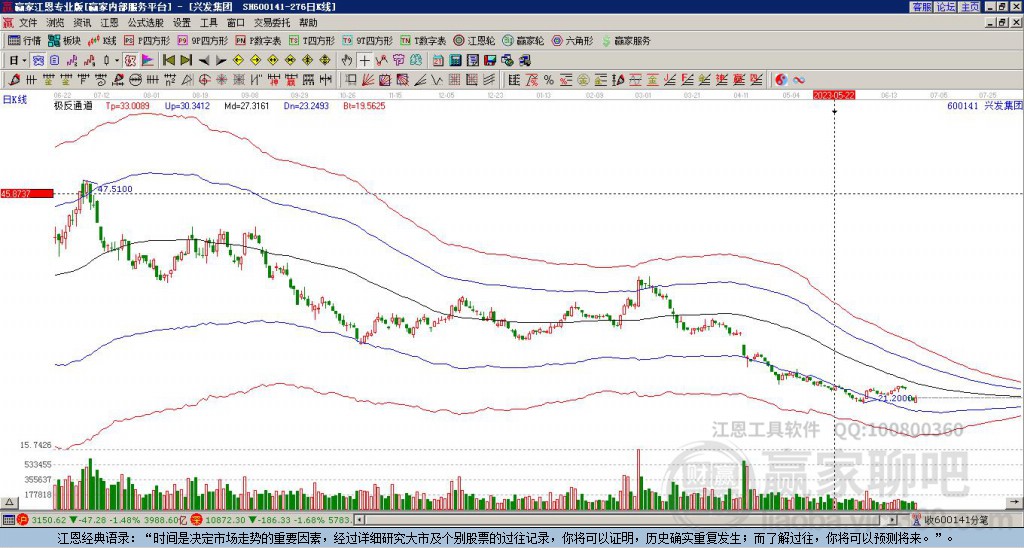Click the 客服 customer service button
This screenshot has width=1024, height=548.
922,7
